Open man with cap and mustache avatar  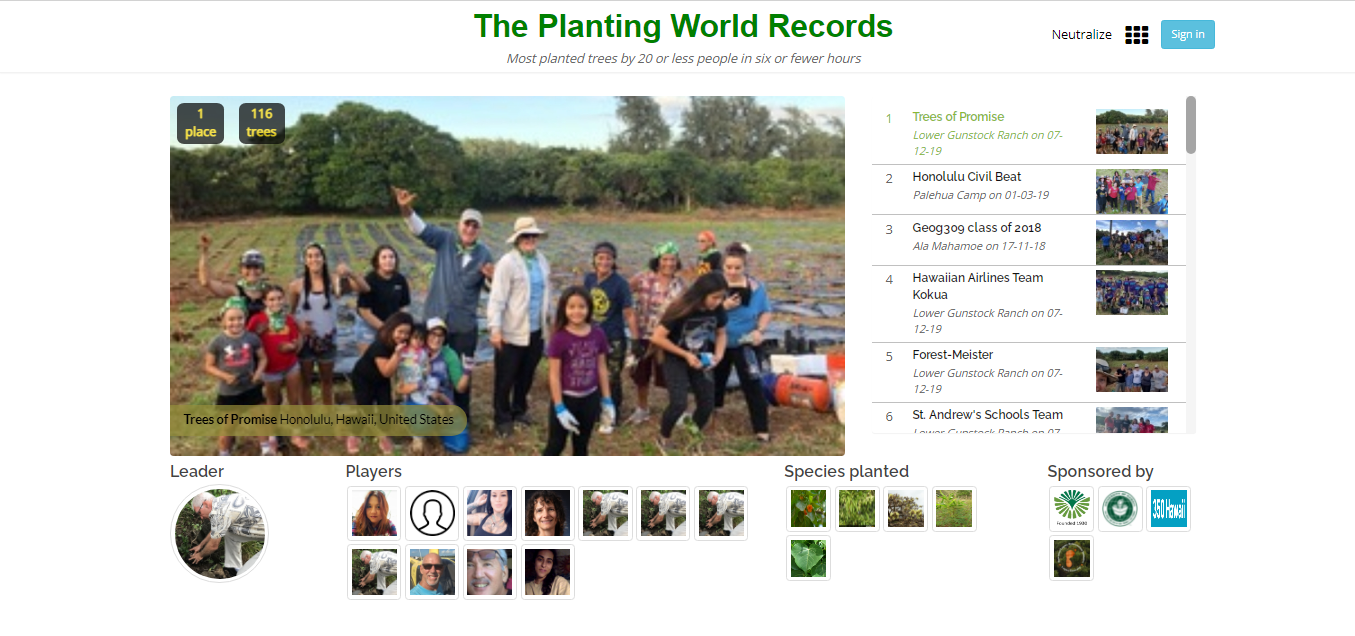point(490,572)
